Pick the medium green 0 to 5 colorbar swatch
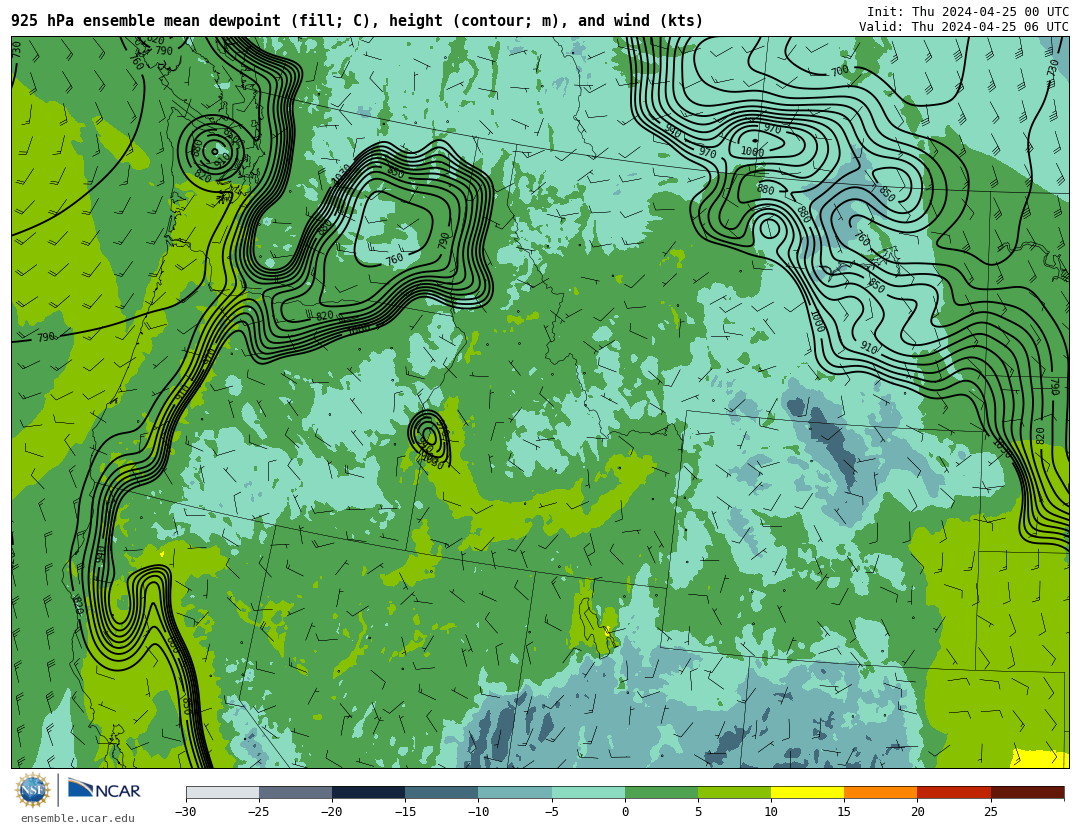Screen dimensions: 1080x831 (661, 792)
